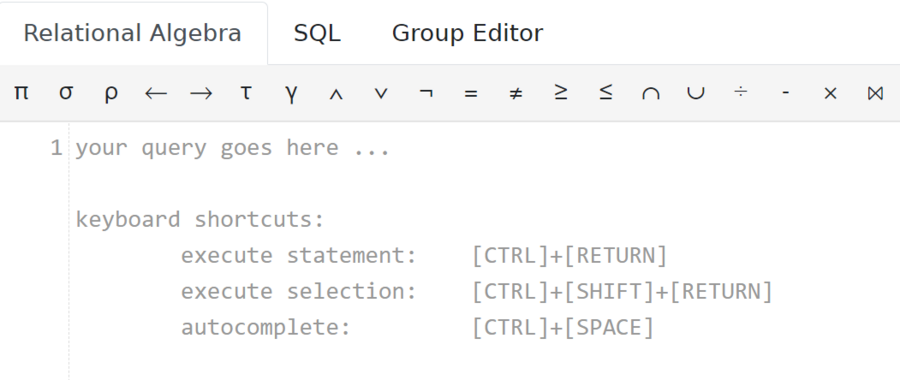Insert the logical OR ∨ symbol

tap(381, 92)
